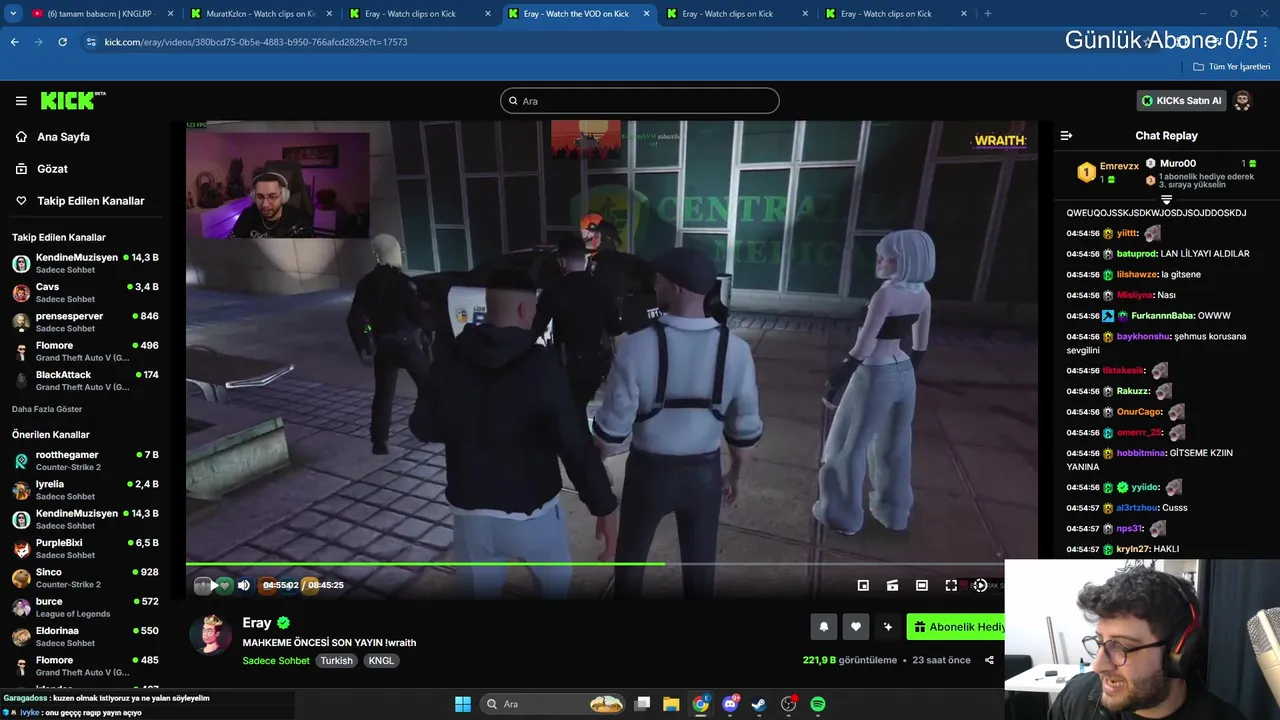This screenshot has height=720, width=1280.
Task: Click the play button on the video
Action: click(213, 585)
